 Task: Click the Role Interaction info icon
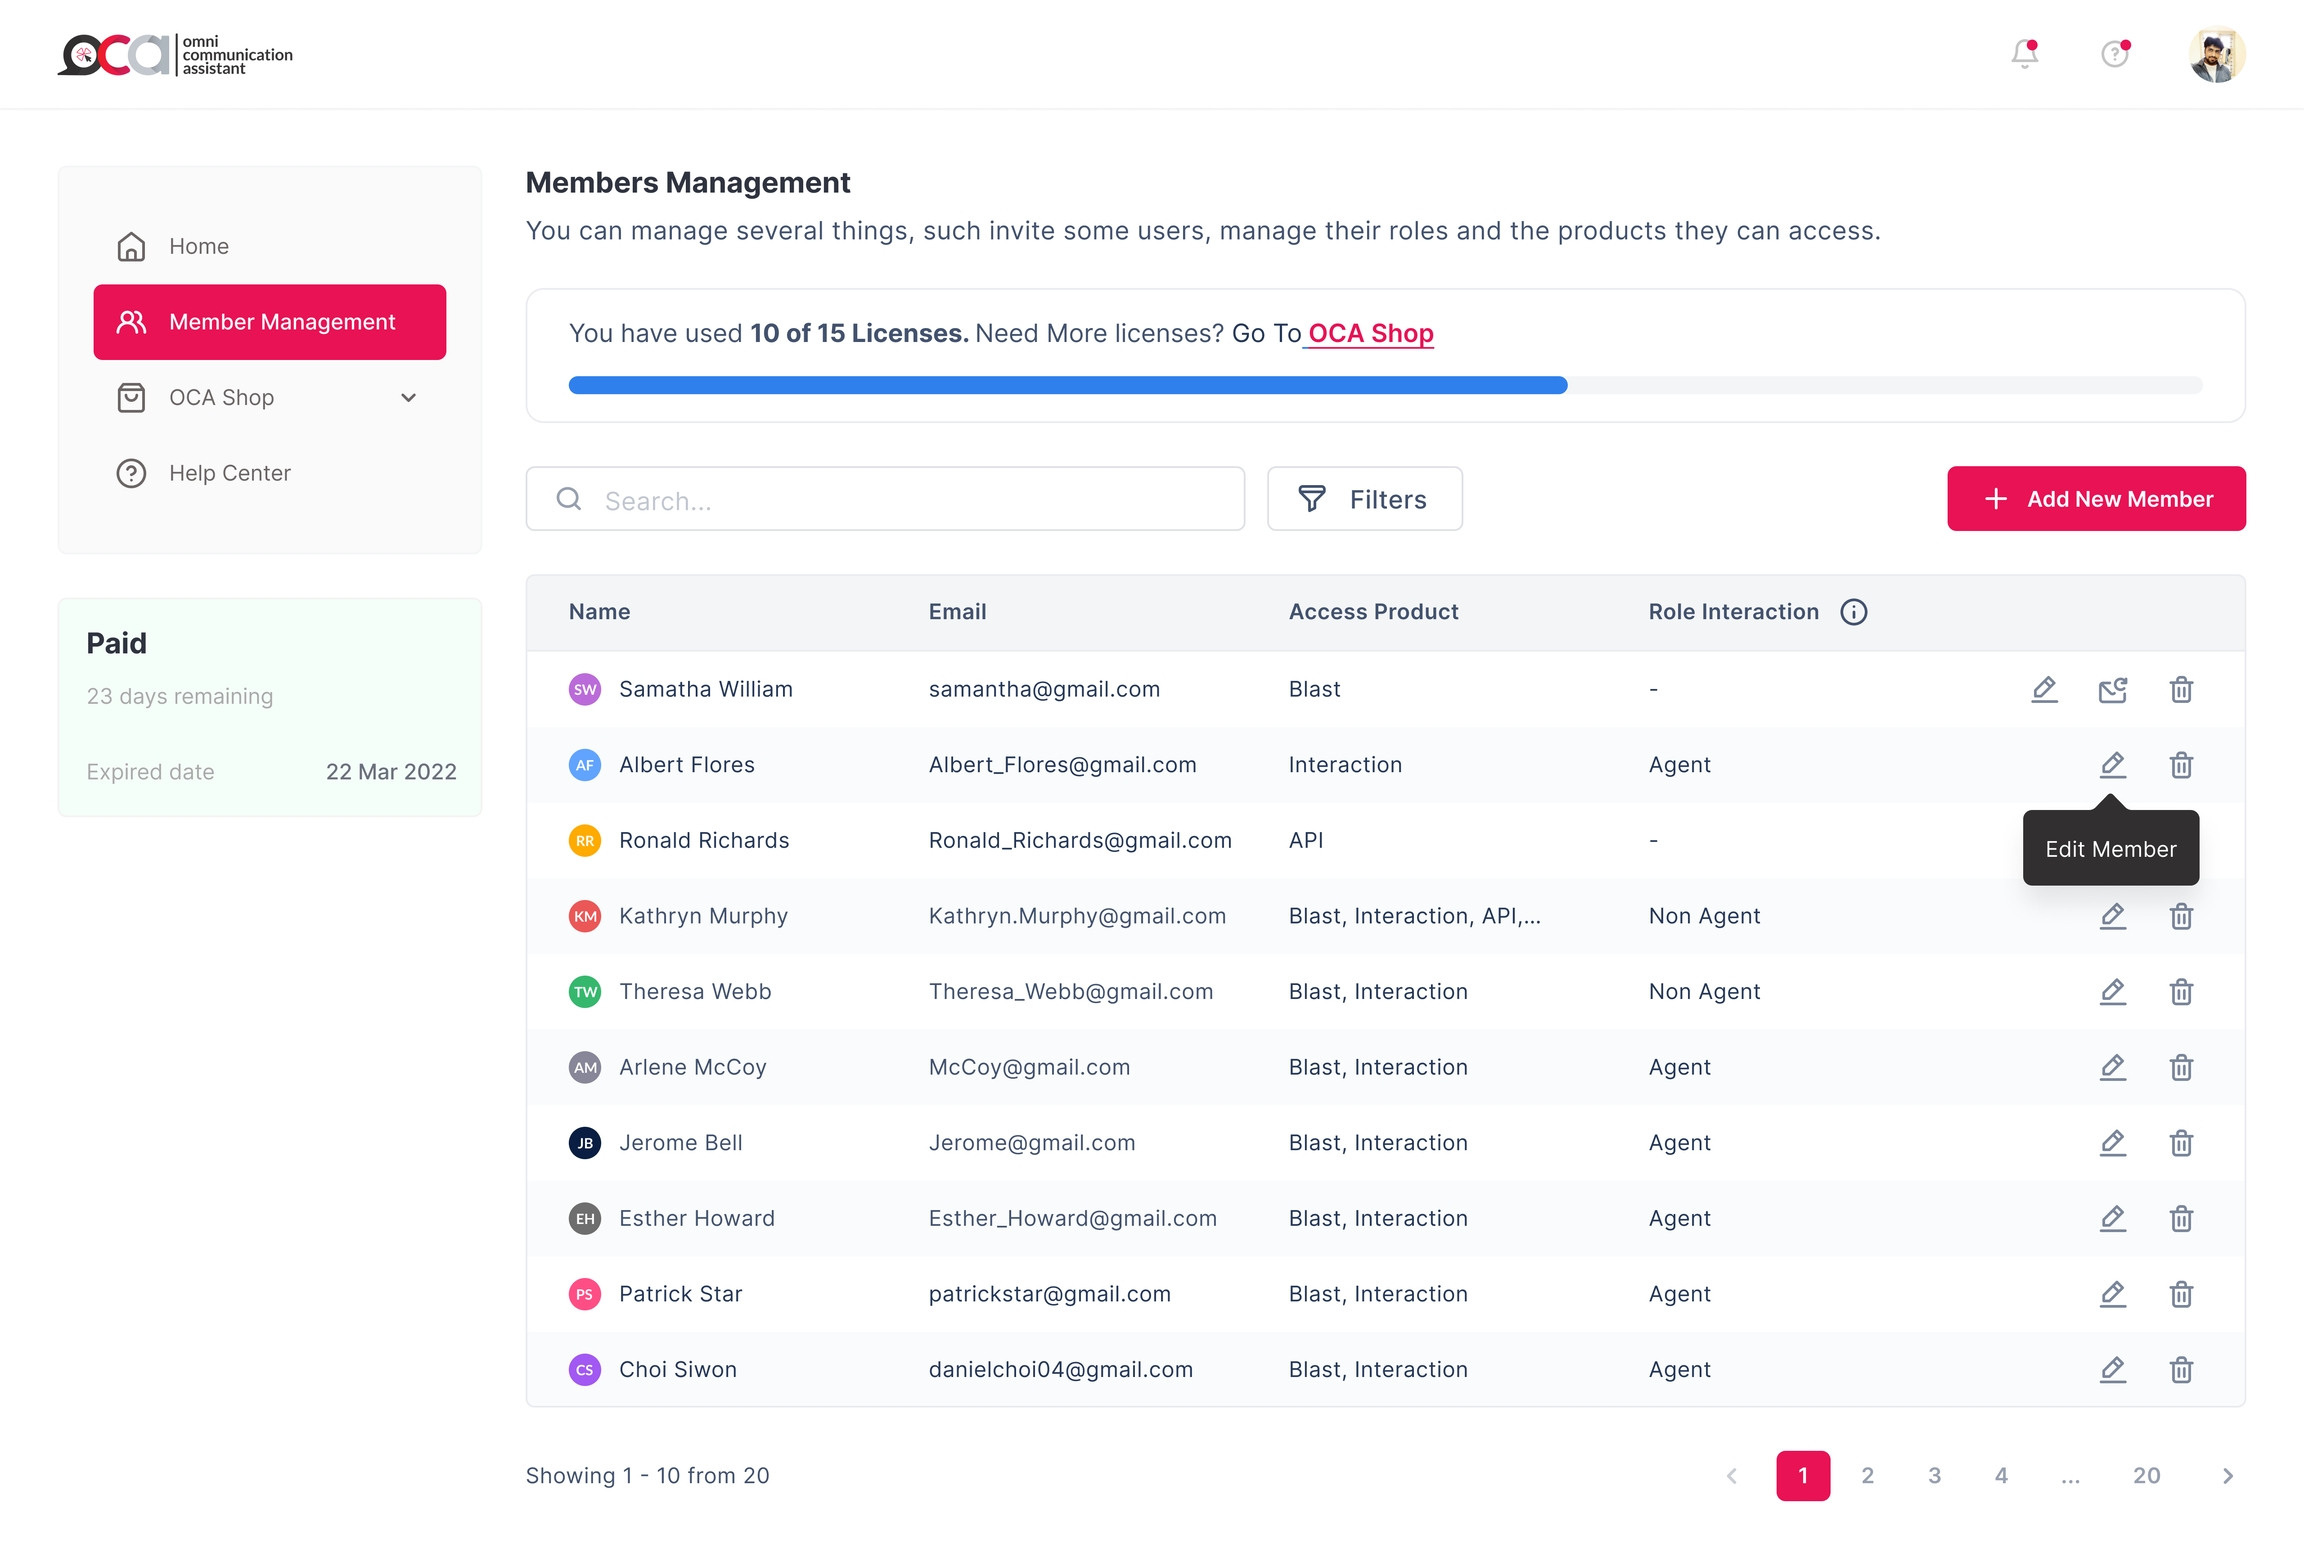pos(1854,612)
